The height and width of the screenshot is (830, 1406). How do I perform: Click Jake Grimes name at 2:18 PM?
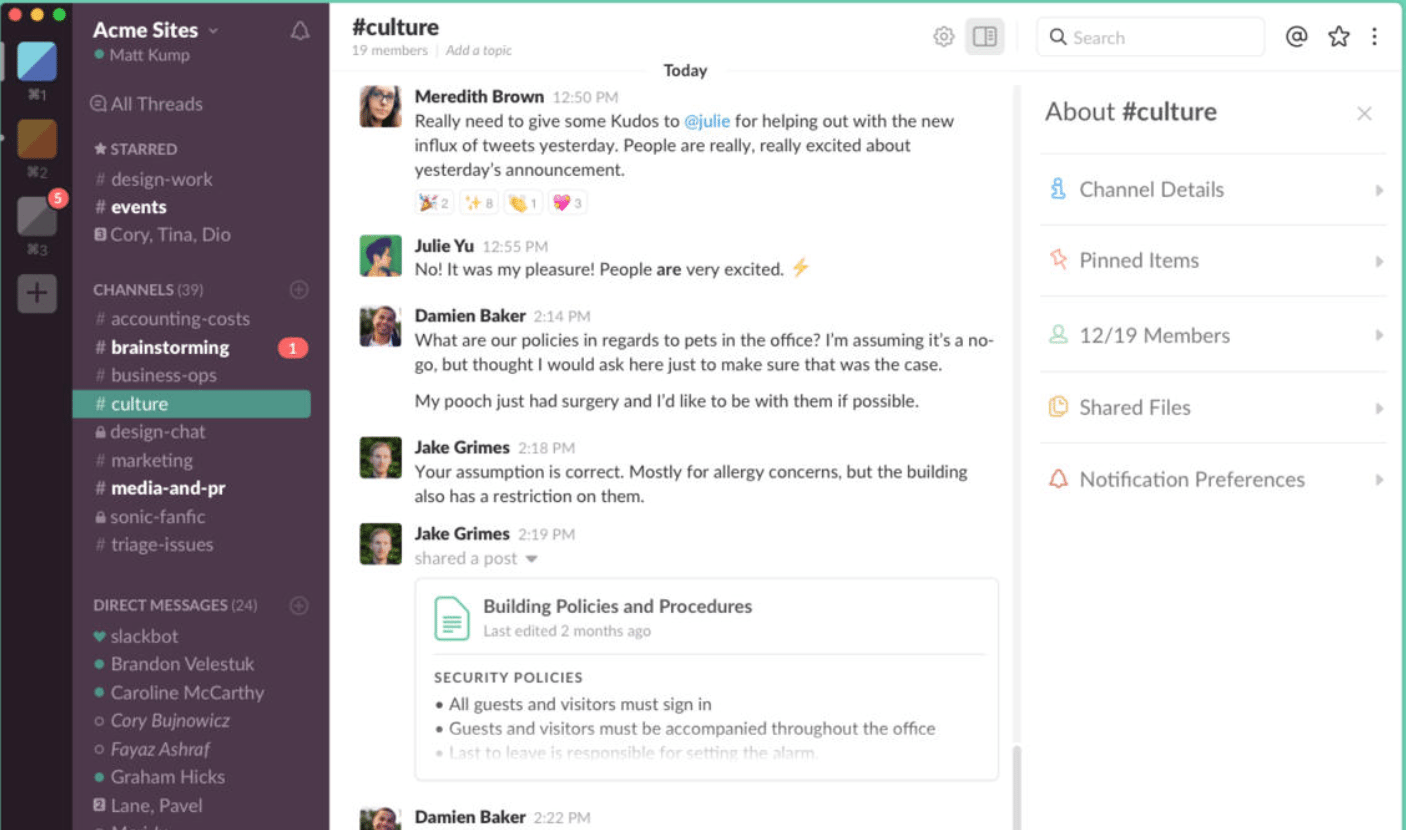pyautogui.click(x=462, y=447)
